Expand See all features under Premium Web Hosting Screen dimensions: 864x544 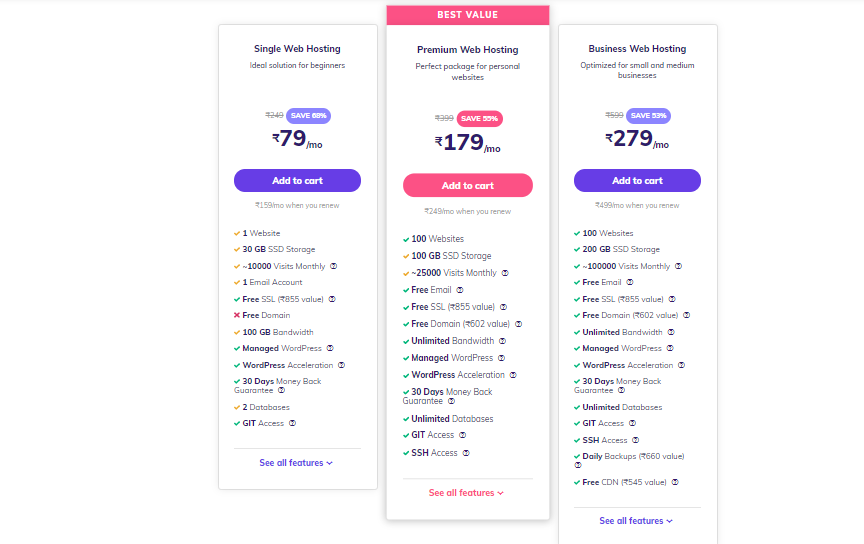[466, 493]
